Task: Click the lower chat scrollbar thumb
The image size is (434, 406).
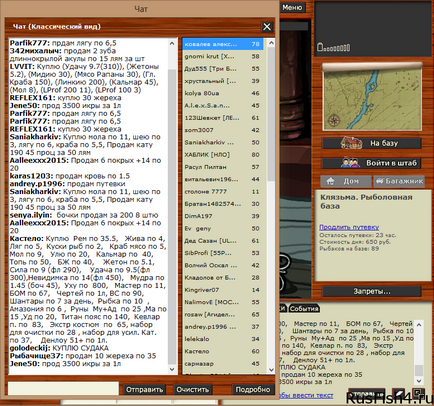Action: tap(419, 370)
